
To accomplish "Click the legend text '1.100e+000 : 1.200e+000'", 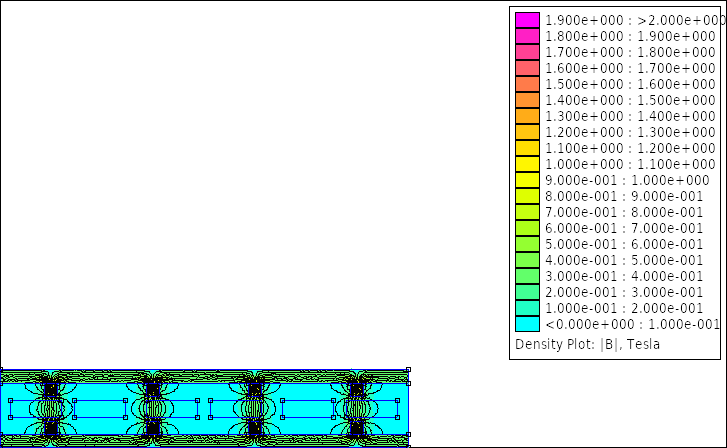I will click(x=631, y=148).
